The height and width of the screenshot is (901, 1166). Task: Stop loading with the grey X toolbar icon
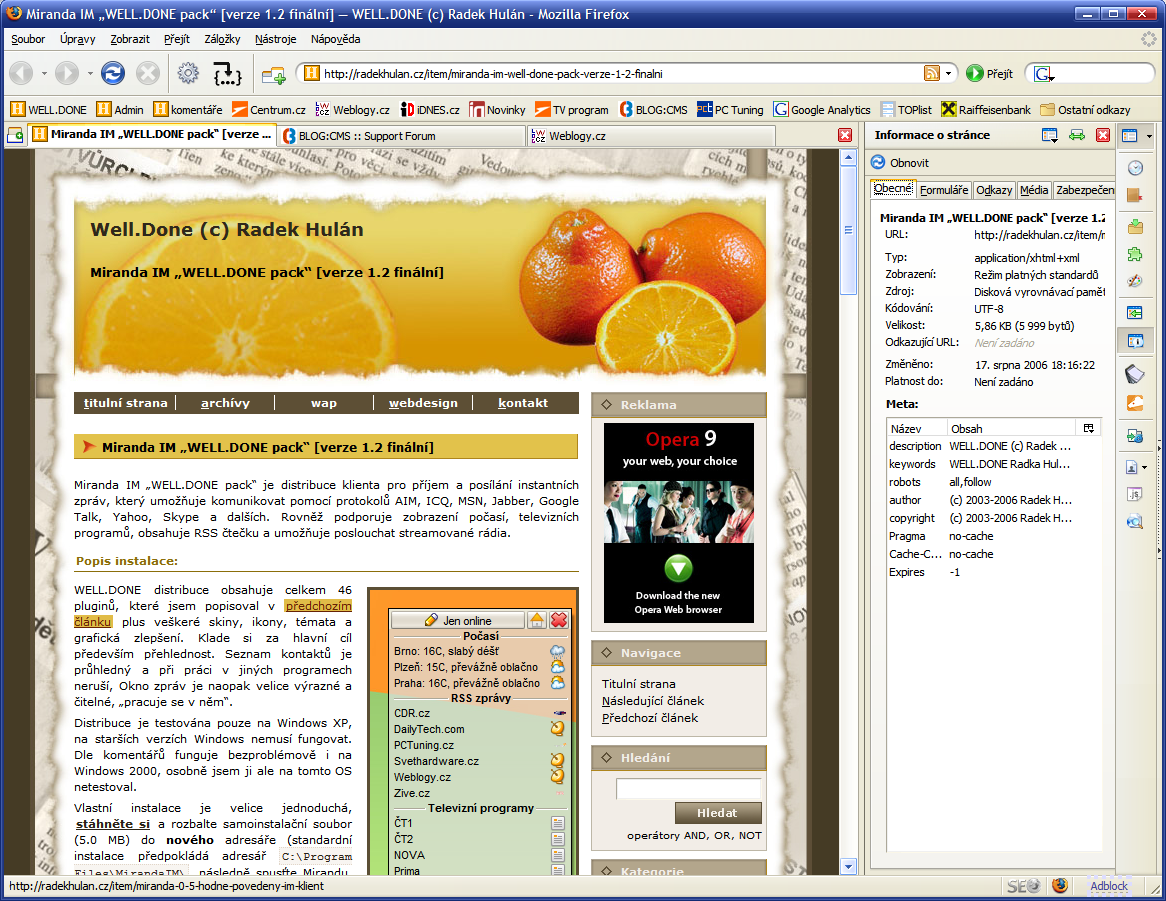click(x=148, y=73)
